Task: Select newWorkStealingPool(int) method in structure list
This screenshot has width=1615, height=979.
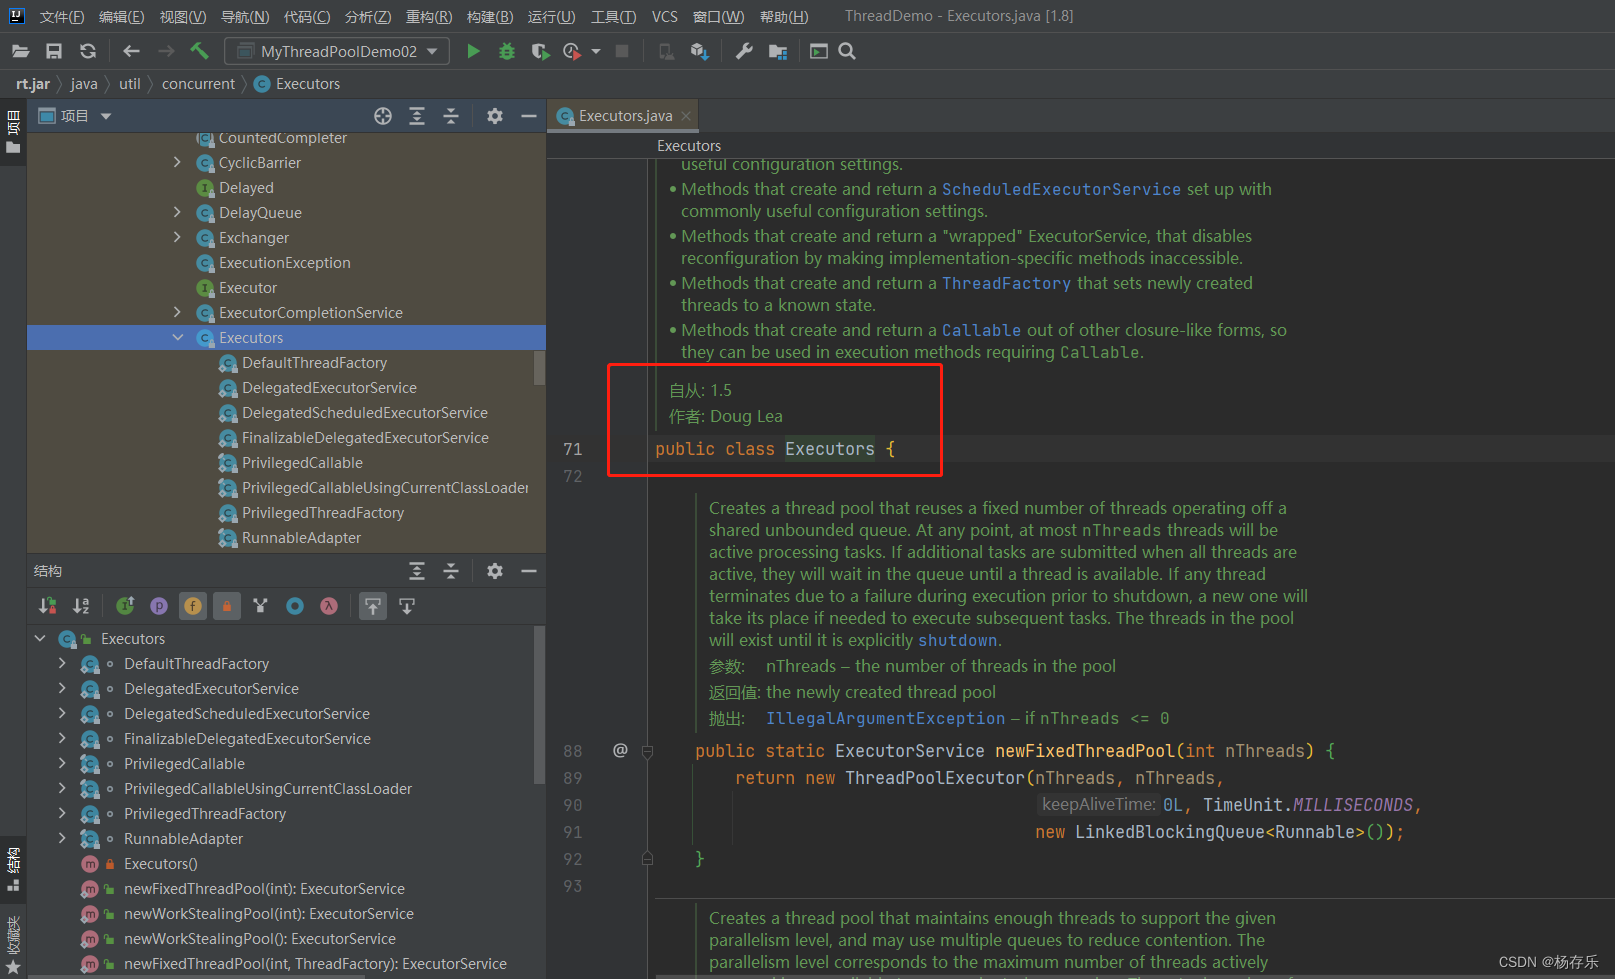Action: tap(268, 914)
